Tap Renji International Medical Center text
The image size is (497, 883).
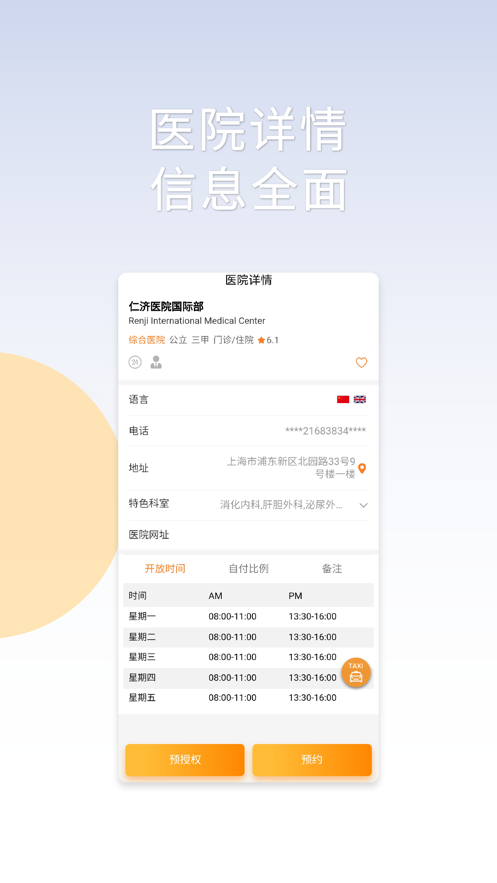click(x=197, y=321)
